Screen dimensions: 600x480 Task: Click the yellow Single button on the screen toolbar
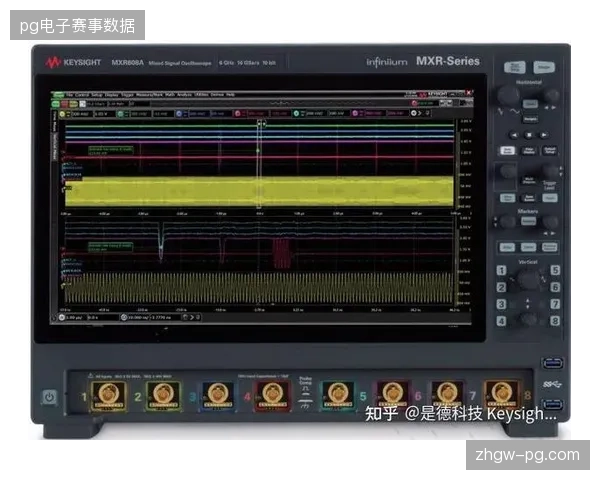(73, 104)
